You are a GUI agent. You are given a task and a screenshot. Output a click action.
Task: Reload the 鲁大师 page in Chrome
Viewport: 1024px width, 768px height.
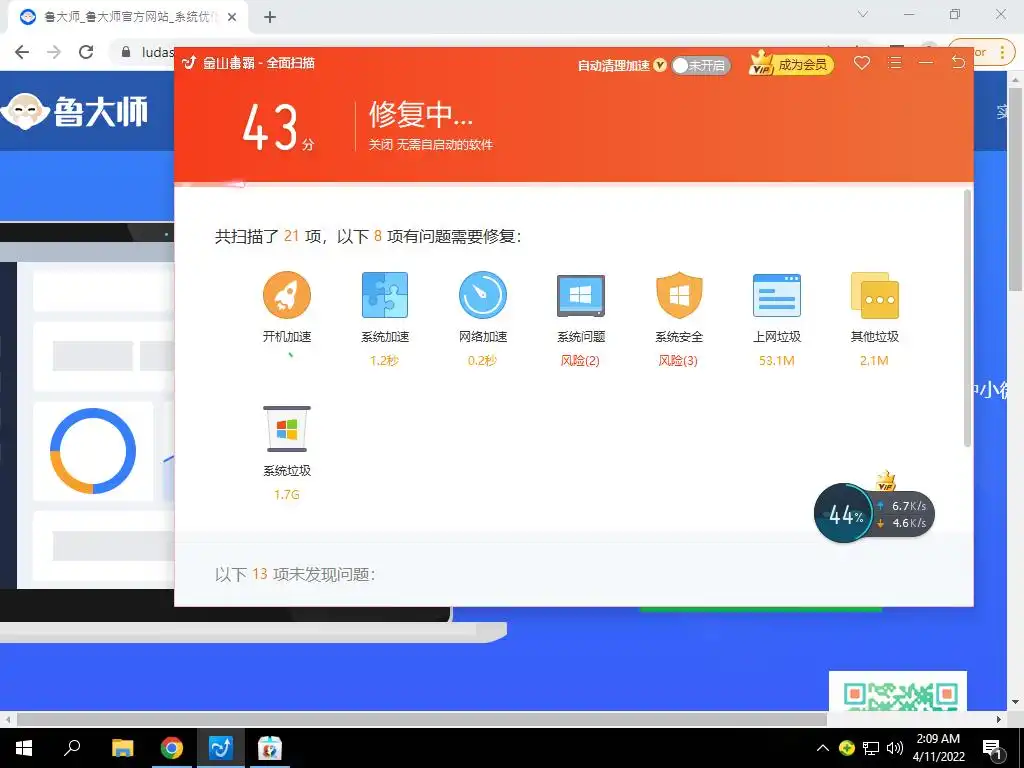[86, 52]
